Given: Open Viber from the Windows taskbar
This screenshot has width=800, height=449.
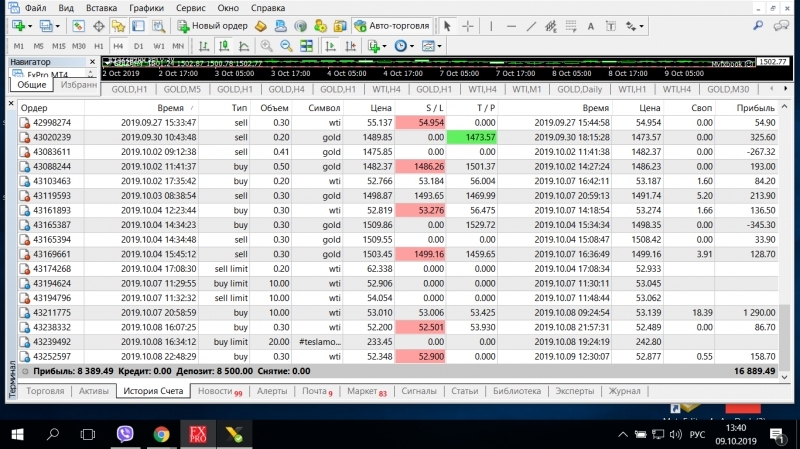Looking at the screenshot, I should pyautogui.click(x=127, y=434).
